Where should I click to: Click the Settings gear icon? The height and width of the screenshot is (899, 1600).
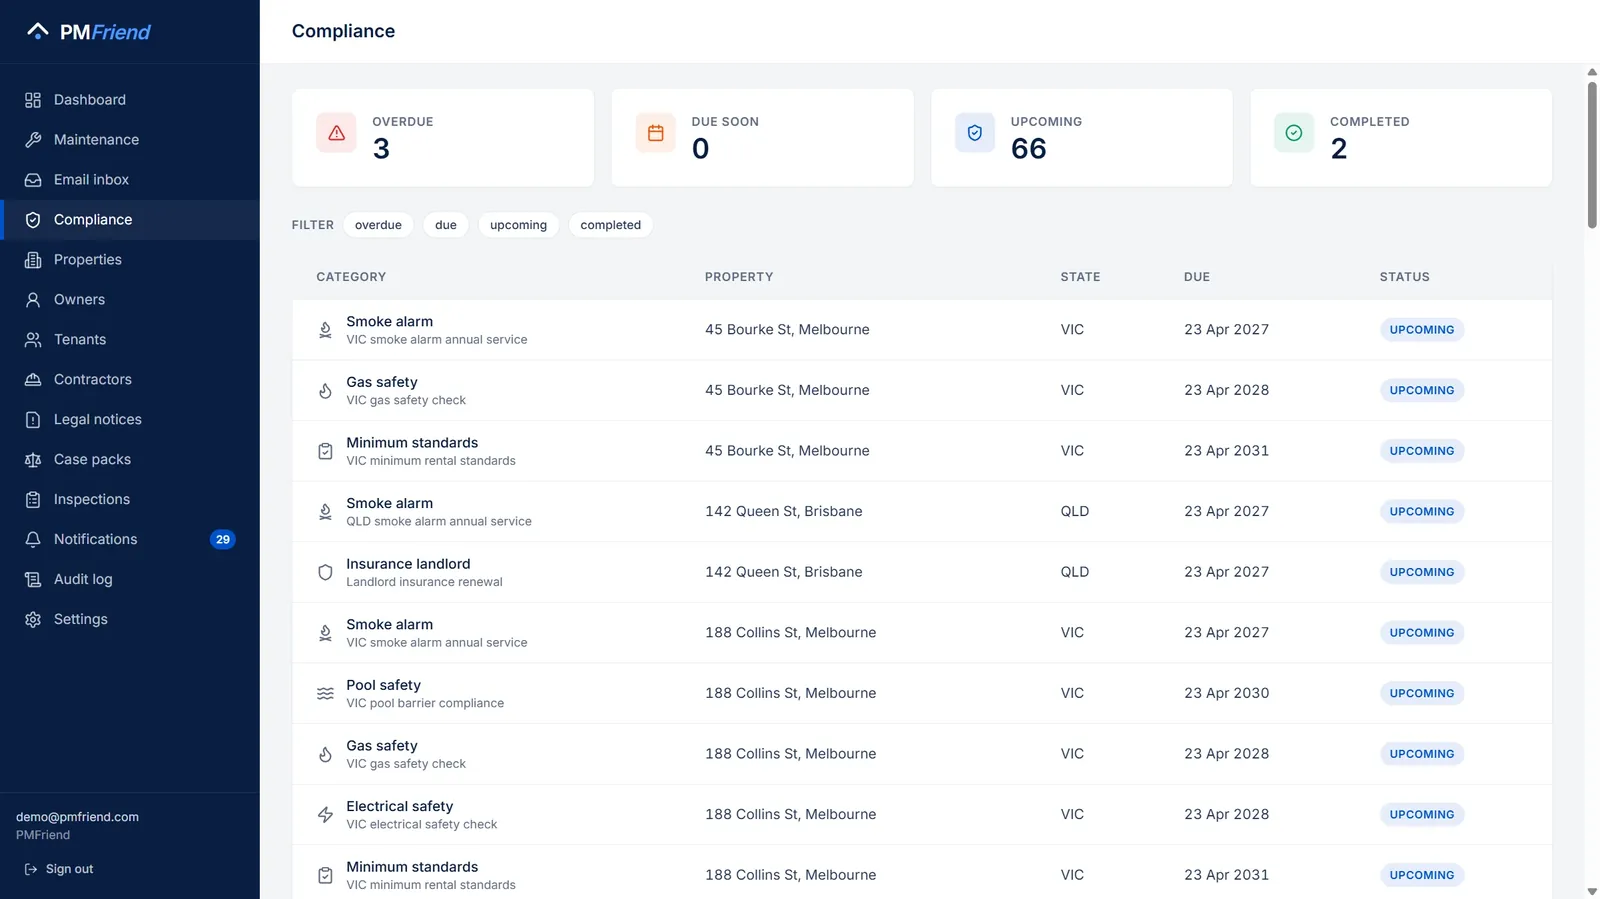[x=33, y=620]
